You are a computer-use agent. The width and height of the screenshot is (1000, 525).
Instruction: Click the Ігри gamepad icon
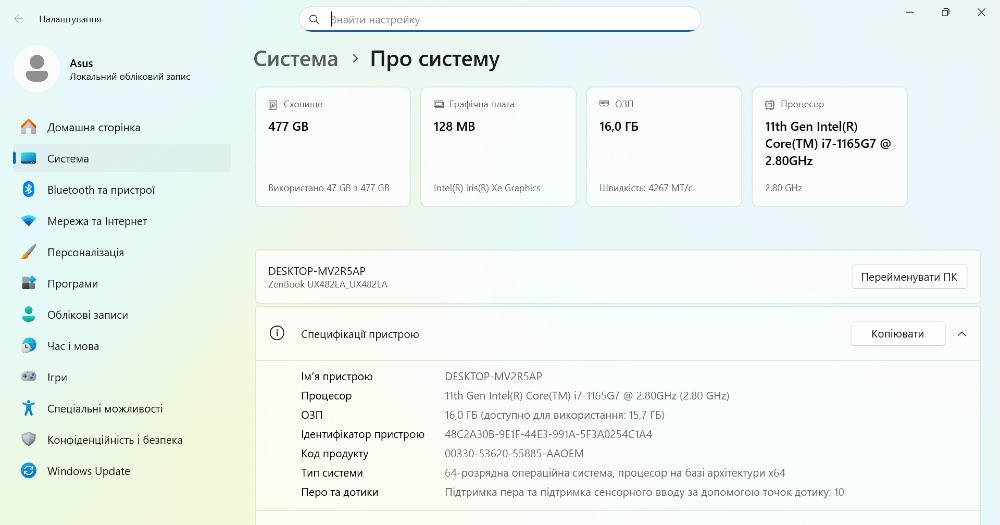(29, 377)
